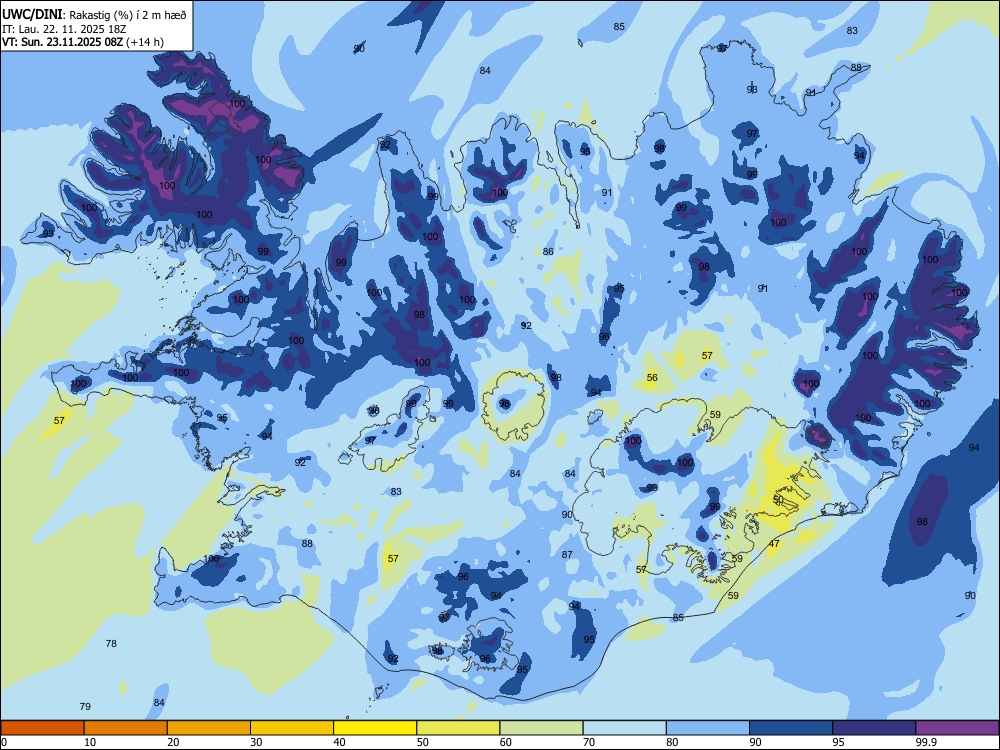Click the purple above-99.9 legend swatch

tap(957, 728)
